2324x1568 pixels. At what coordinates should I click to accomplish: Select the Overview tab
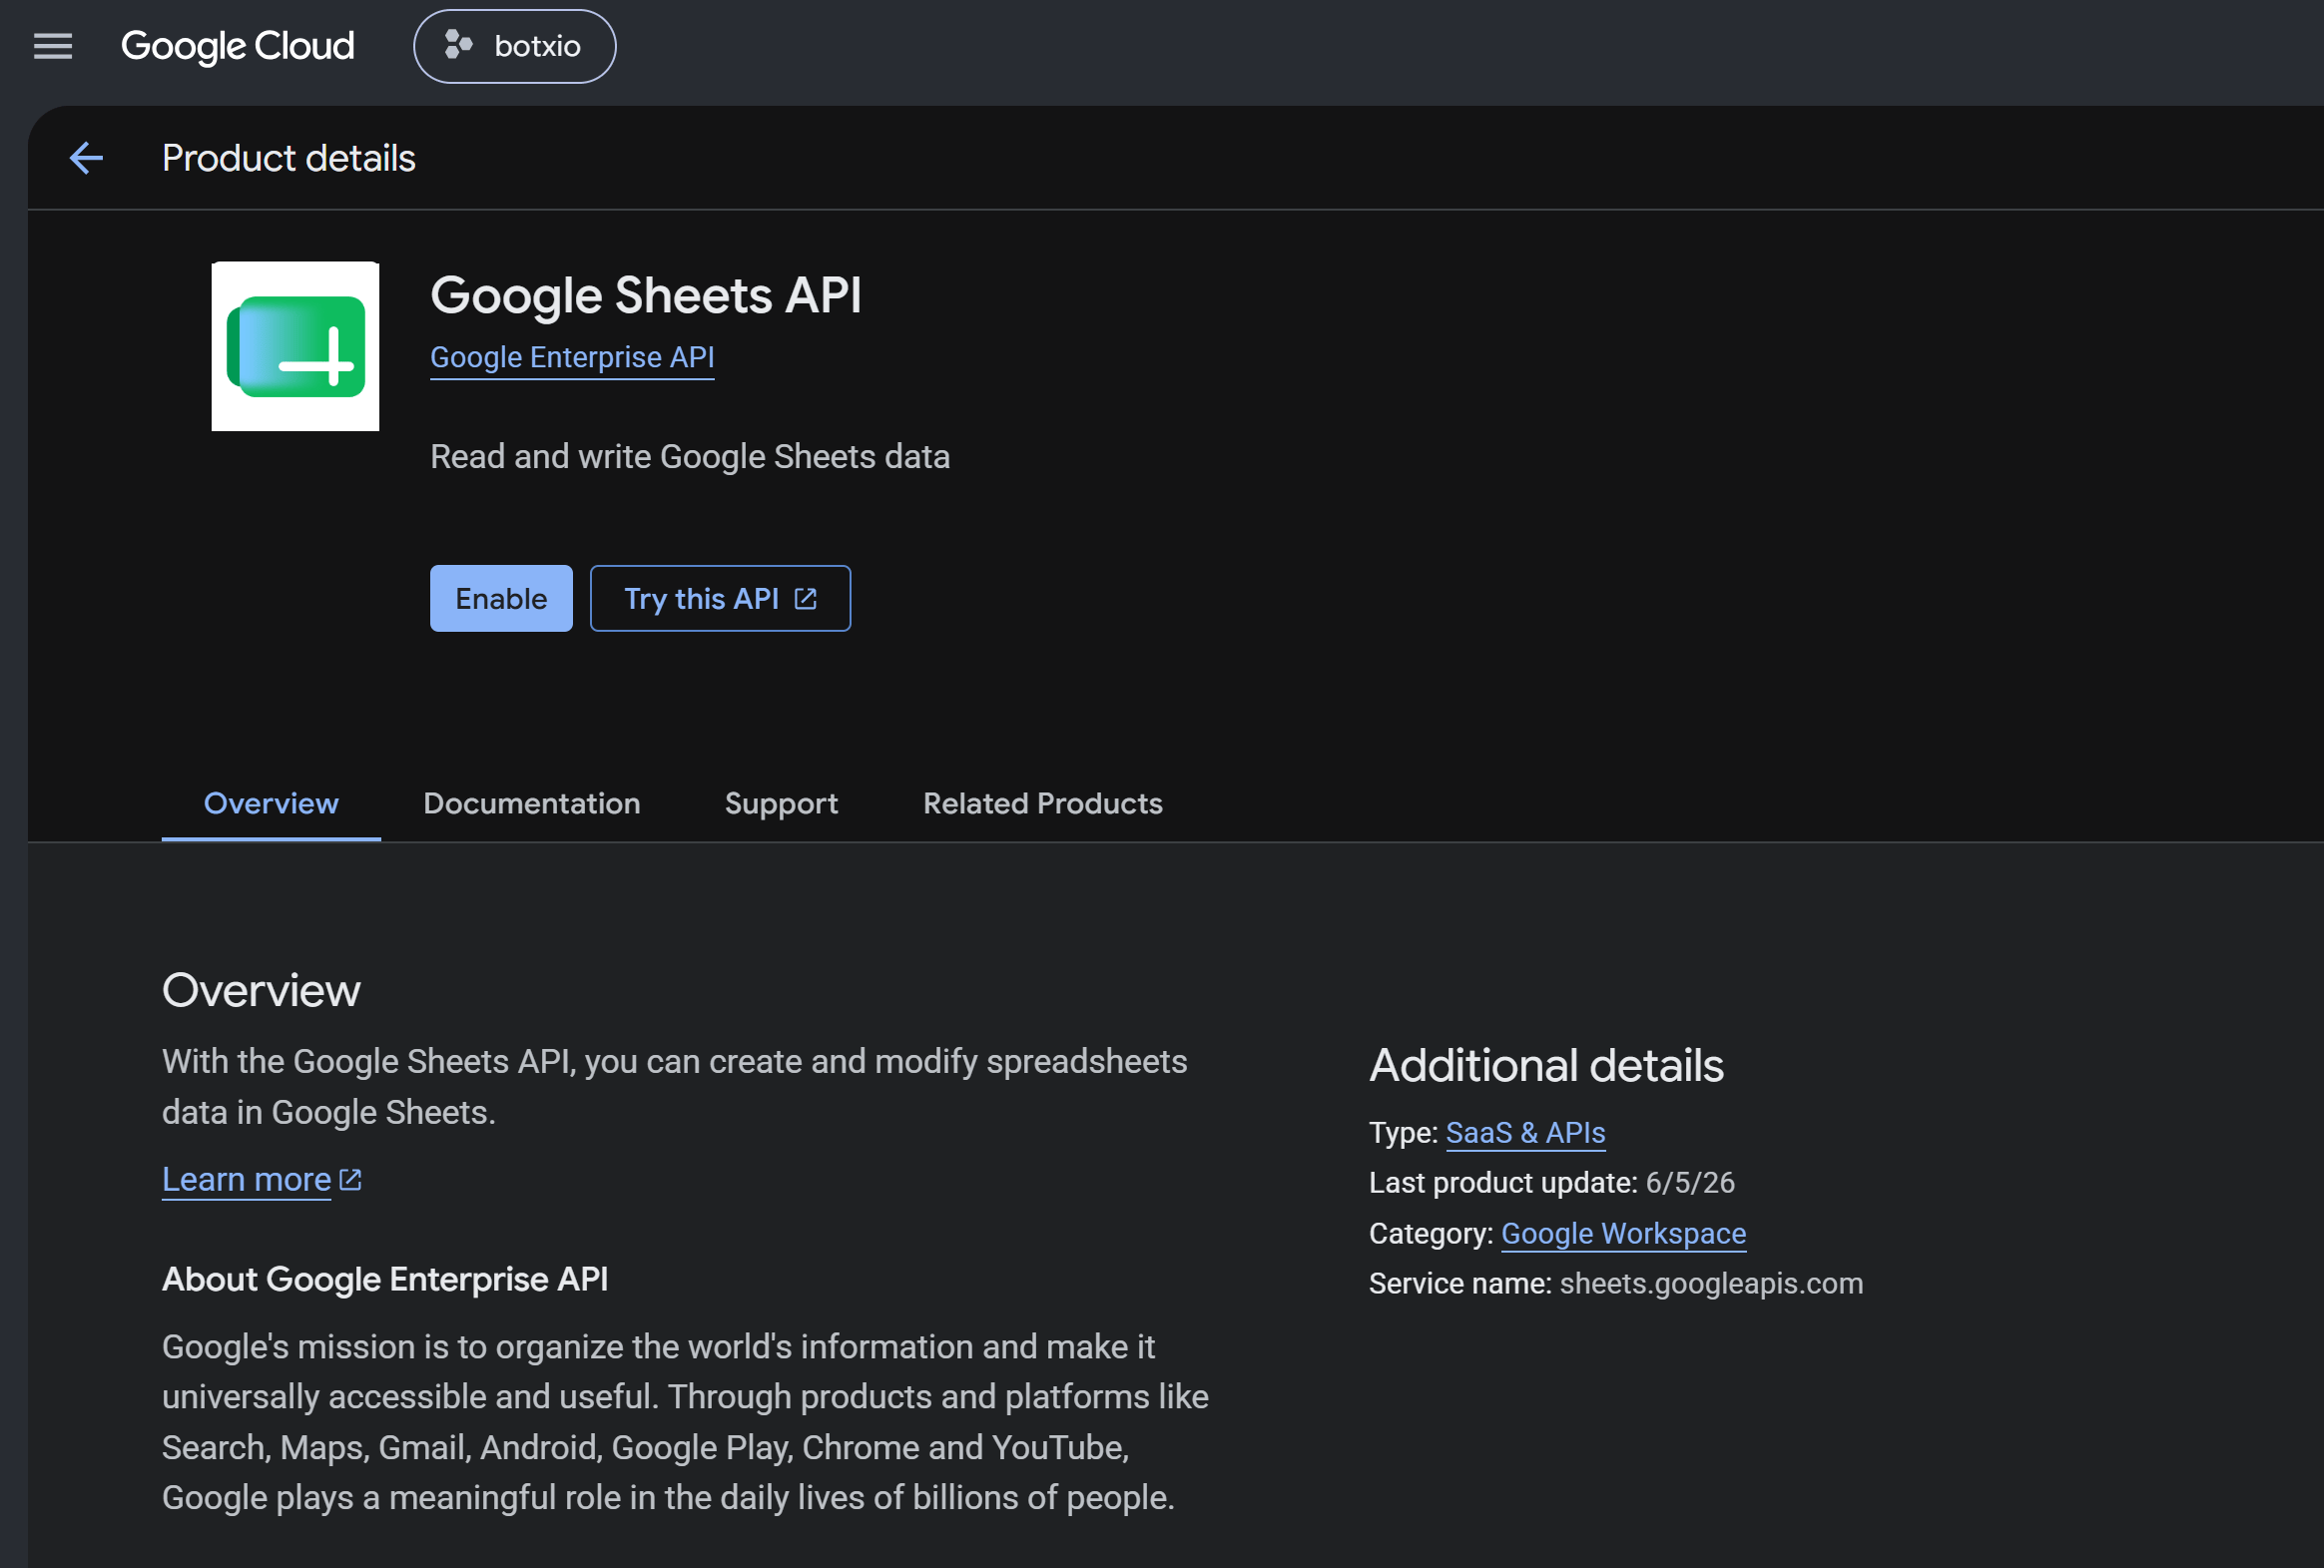(x=271, y=803)
